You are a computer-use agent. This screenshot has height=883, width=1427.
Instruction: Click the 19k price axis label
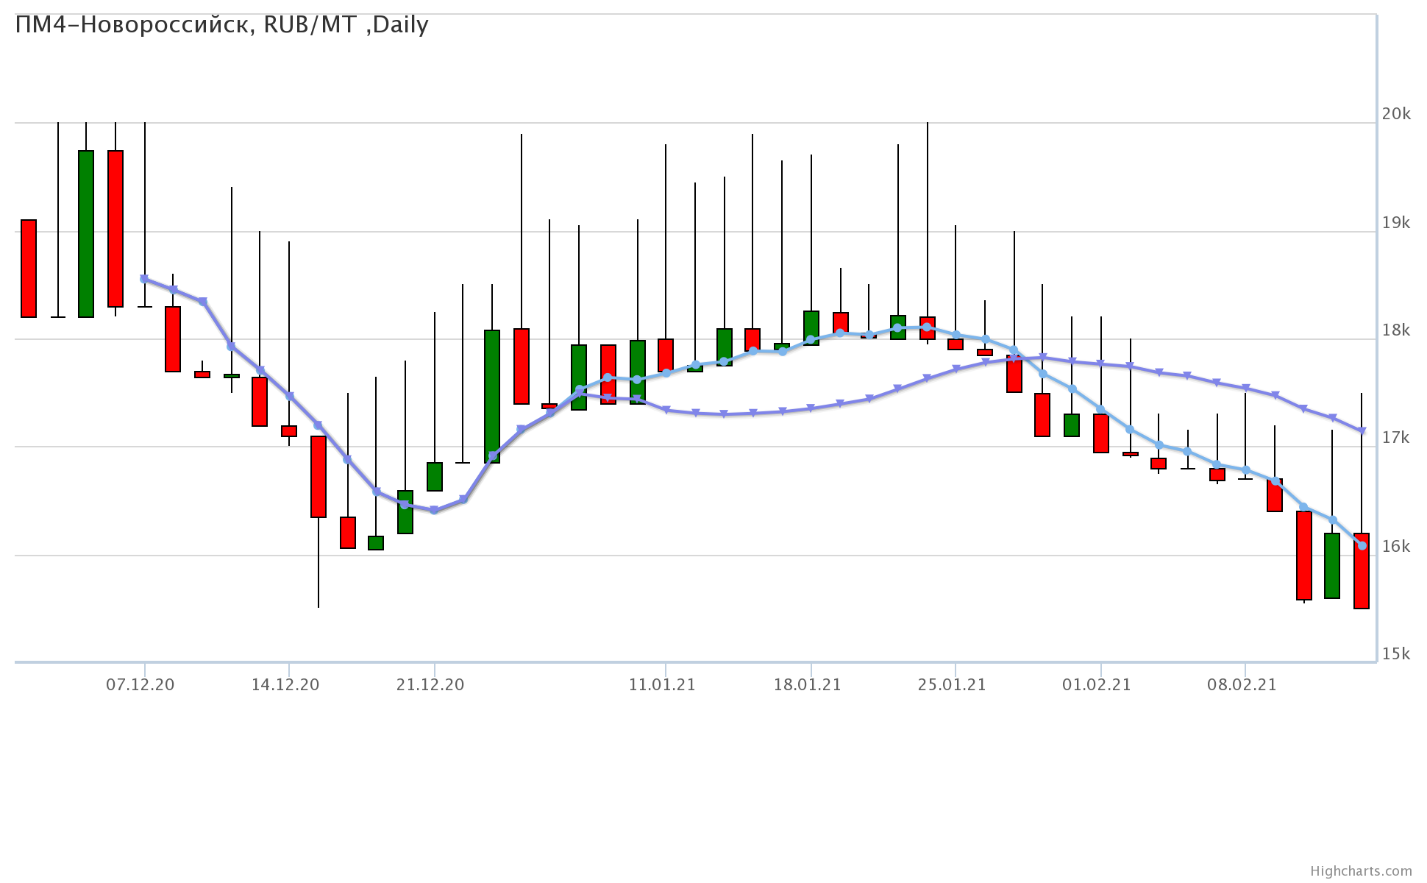click(x=1395, y=222)
